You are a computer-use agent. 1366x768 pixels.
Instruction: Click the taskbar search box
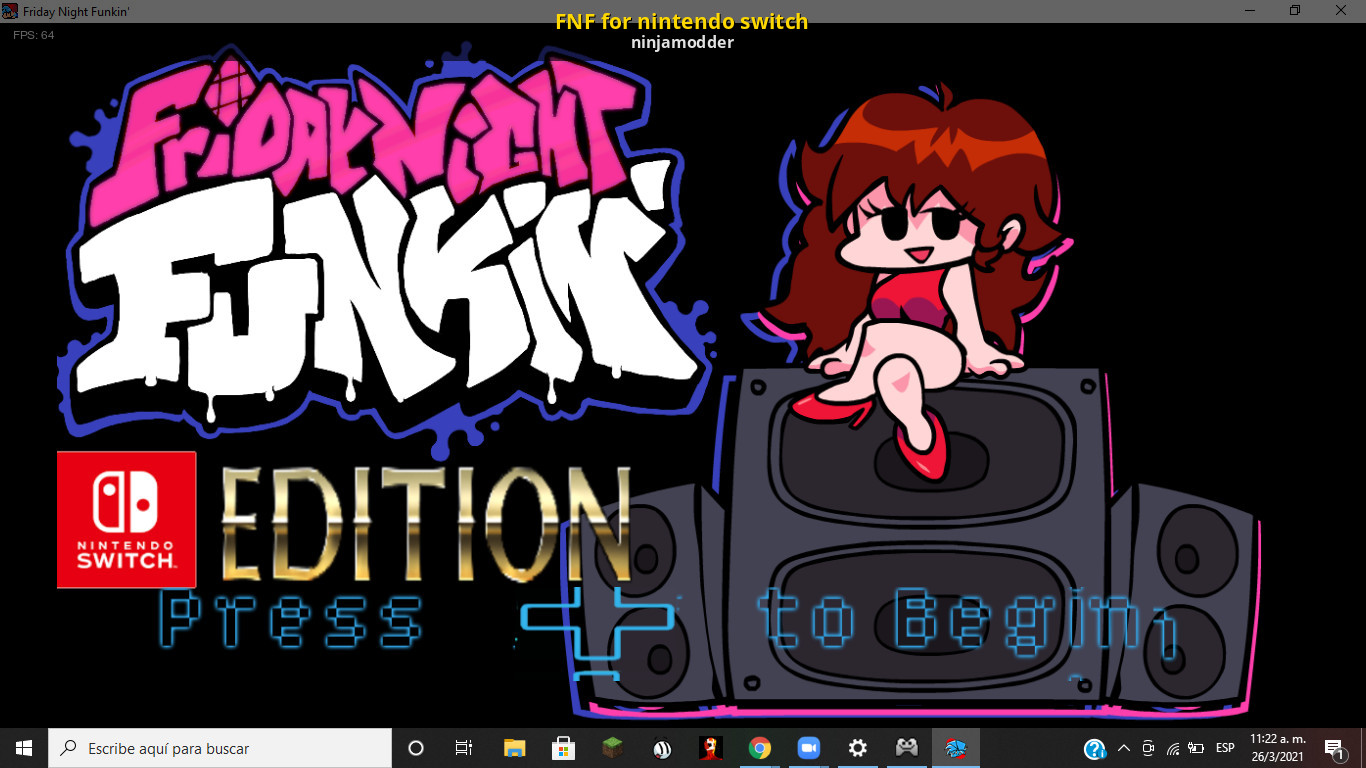pyautogui.click(x=220, y=748)
